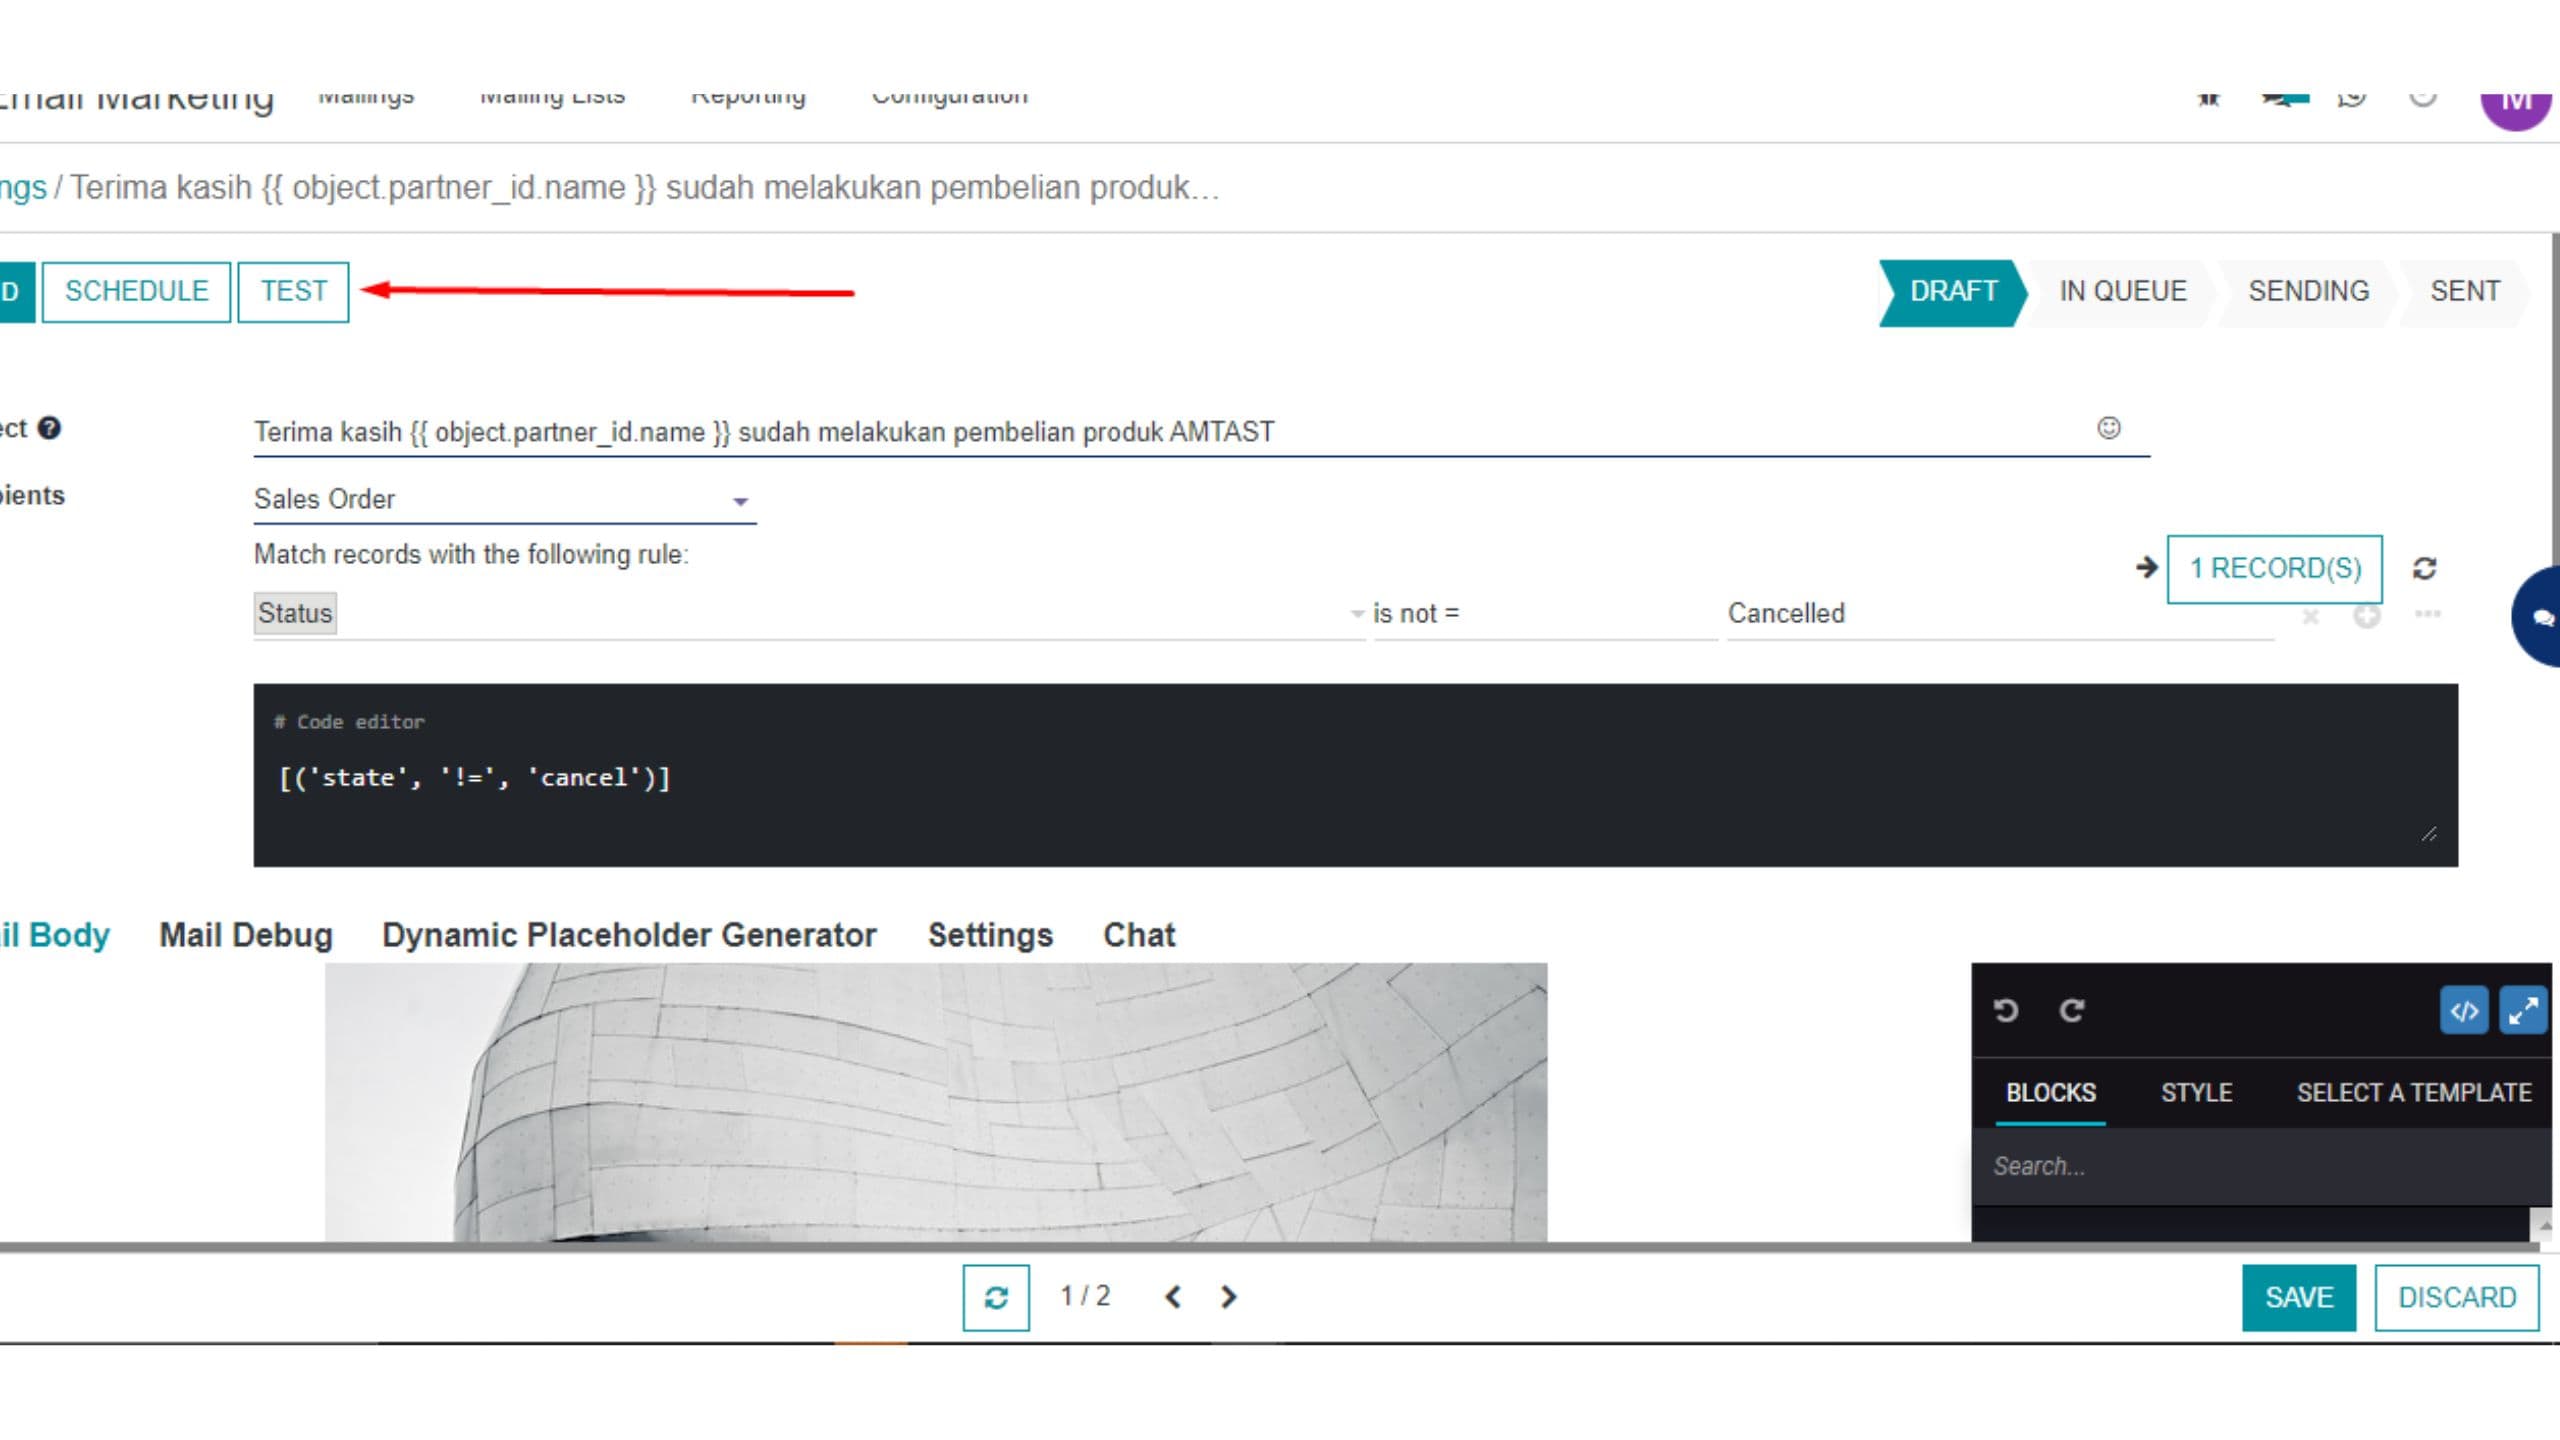
Task: Switch editor to HTML code view
Action: pos(2464,1011)
